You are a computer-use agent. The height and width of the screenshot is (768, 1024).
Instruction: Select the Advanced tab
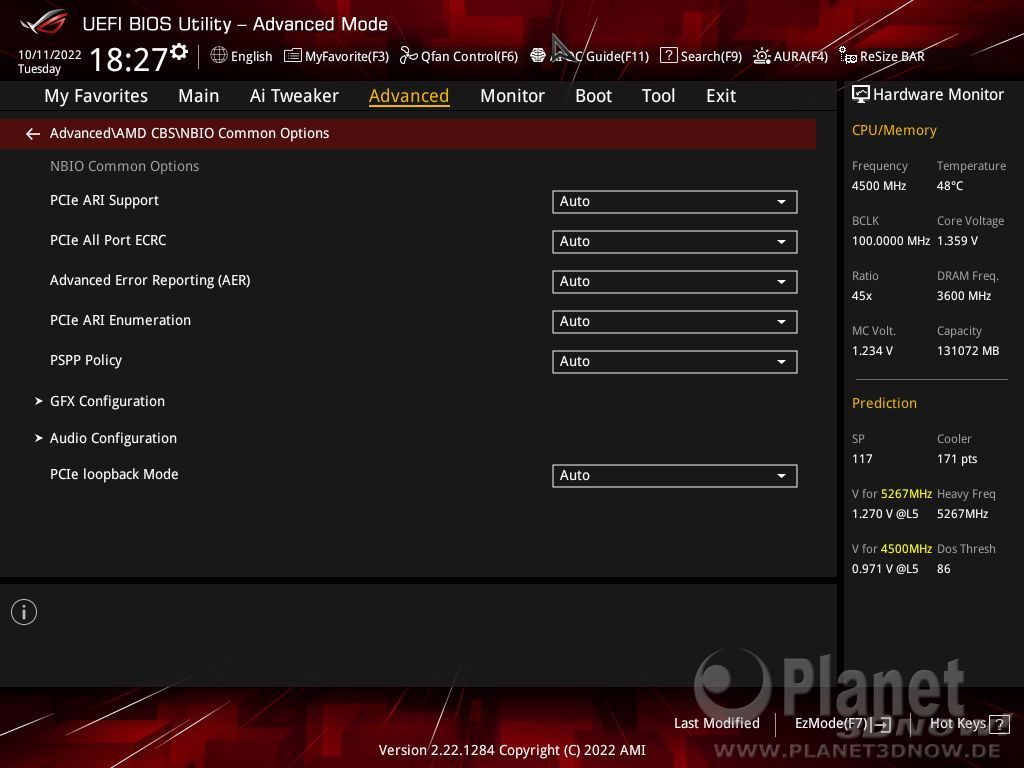coord(409,96)
